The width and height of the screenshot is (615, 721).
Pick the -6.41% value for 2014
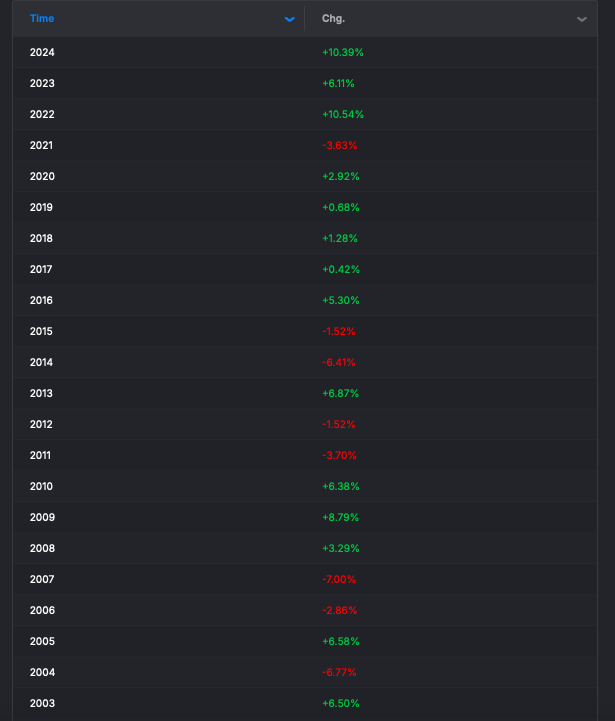coord(339,362)
